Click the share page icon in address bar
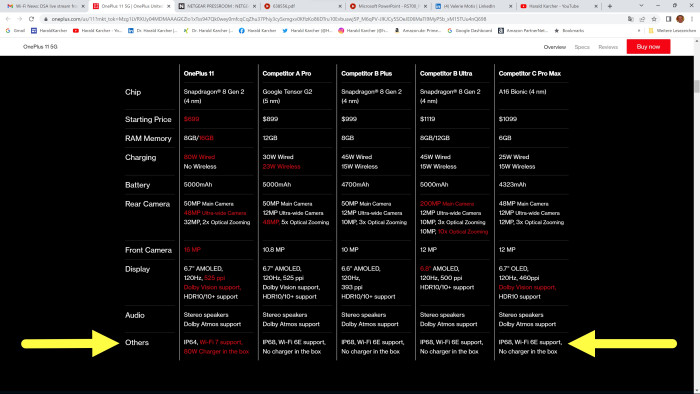This screenshot has width=700, height=394. point(642,19)
